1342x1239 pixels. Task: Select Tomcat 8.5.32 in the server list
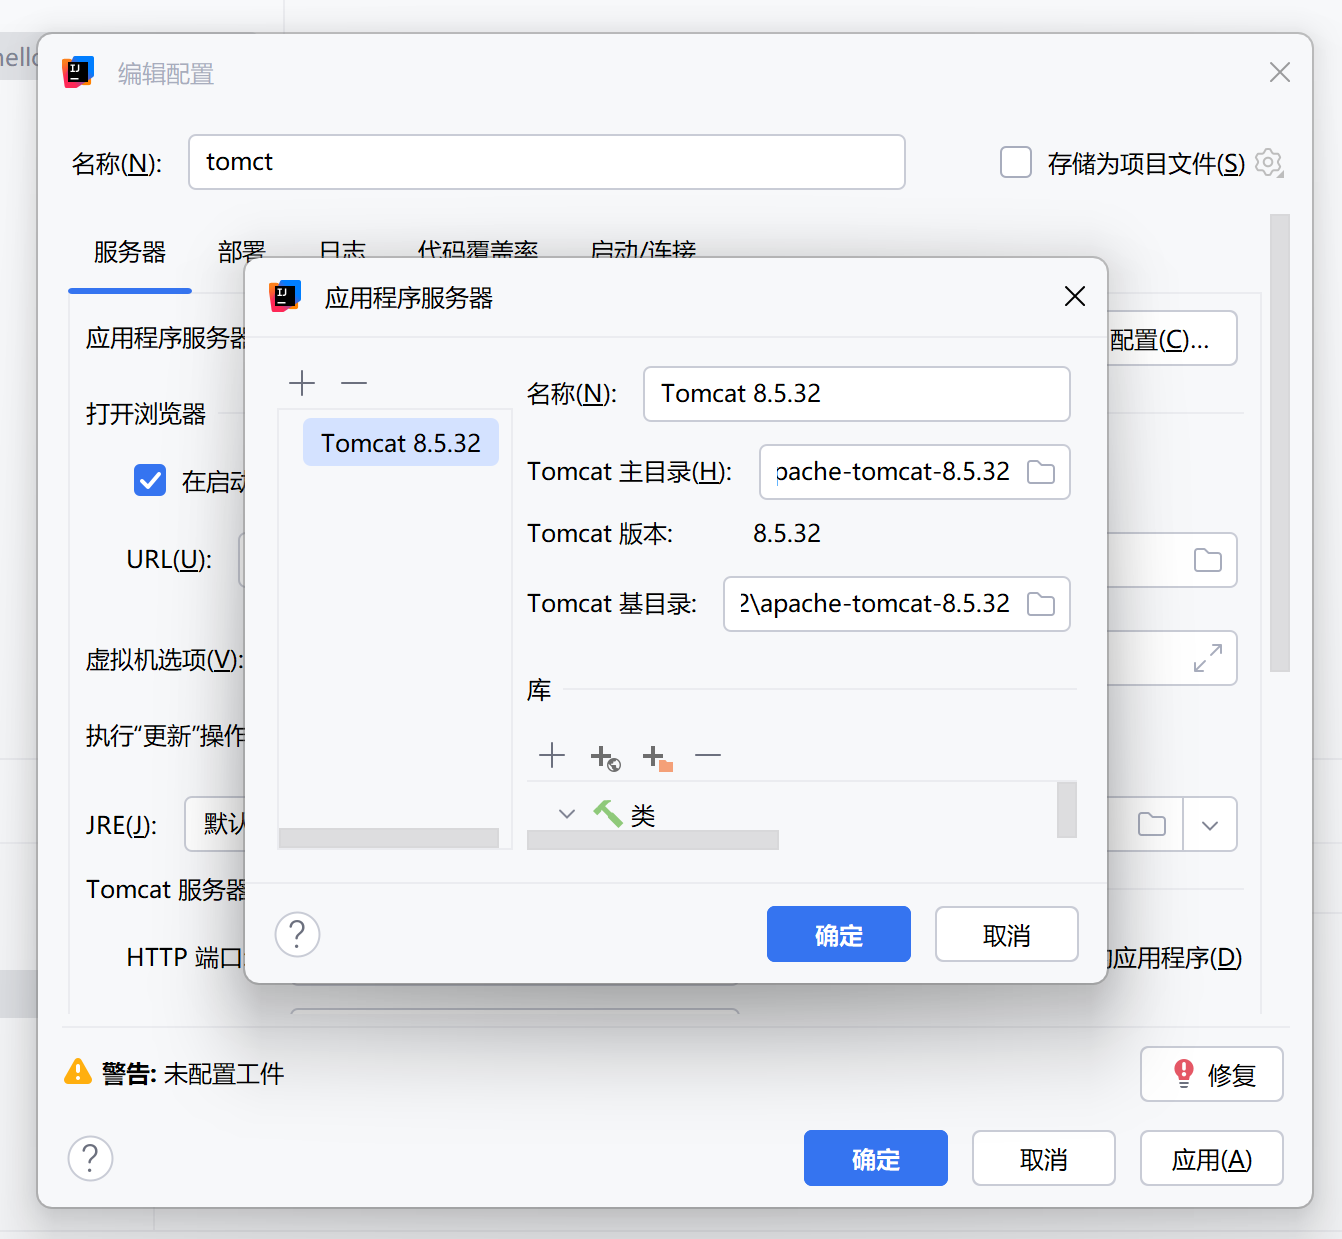(x=401, y=442)
